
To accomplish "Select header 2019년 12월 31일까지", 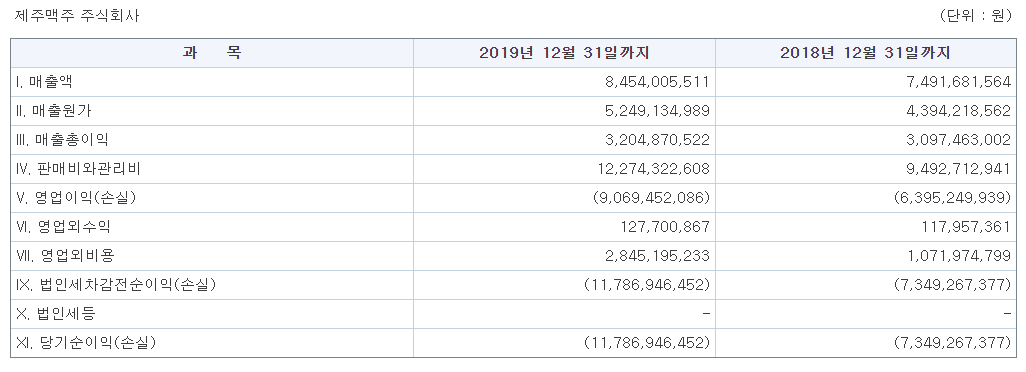I will click(x=564, y=53).
